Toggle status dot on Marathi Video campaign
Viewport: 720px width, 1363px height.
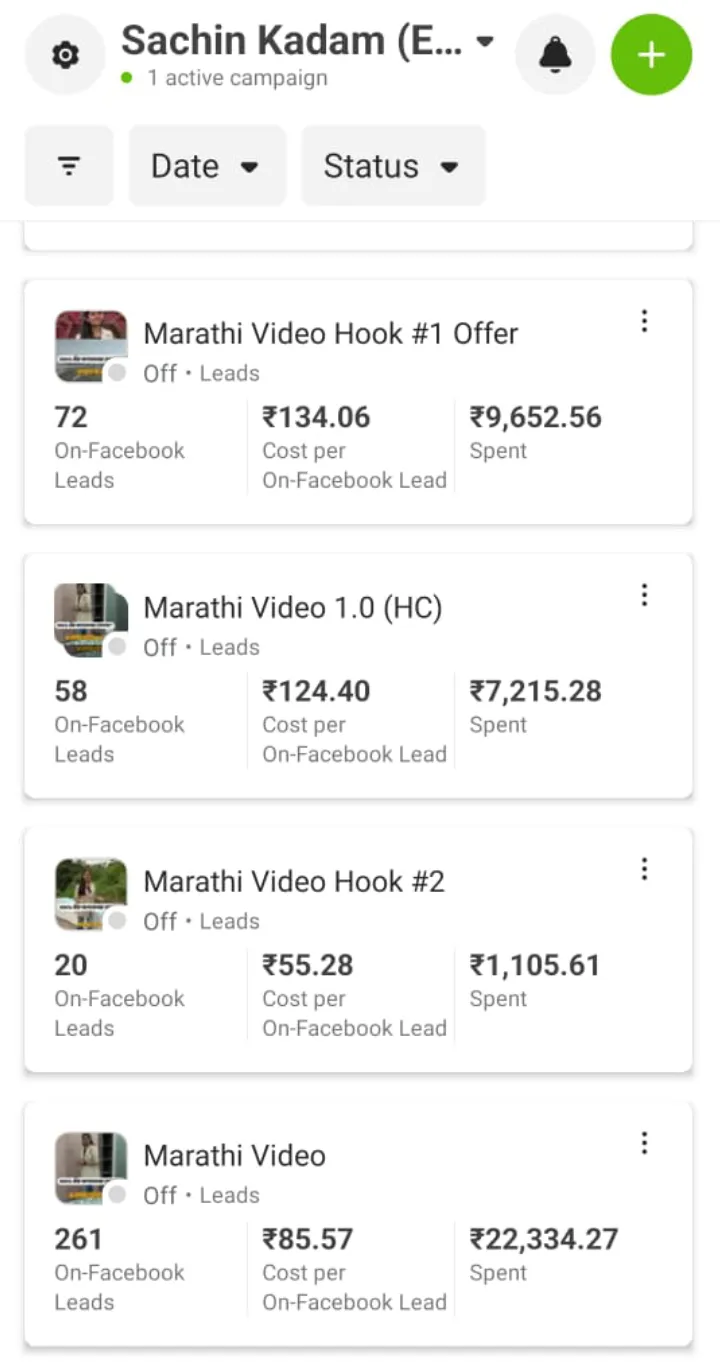click(x=117, y=1195)
